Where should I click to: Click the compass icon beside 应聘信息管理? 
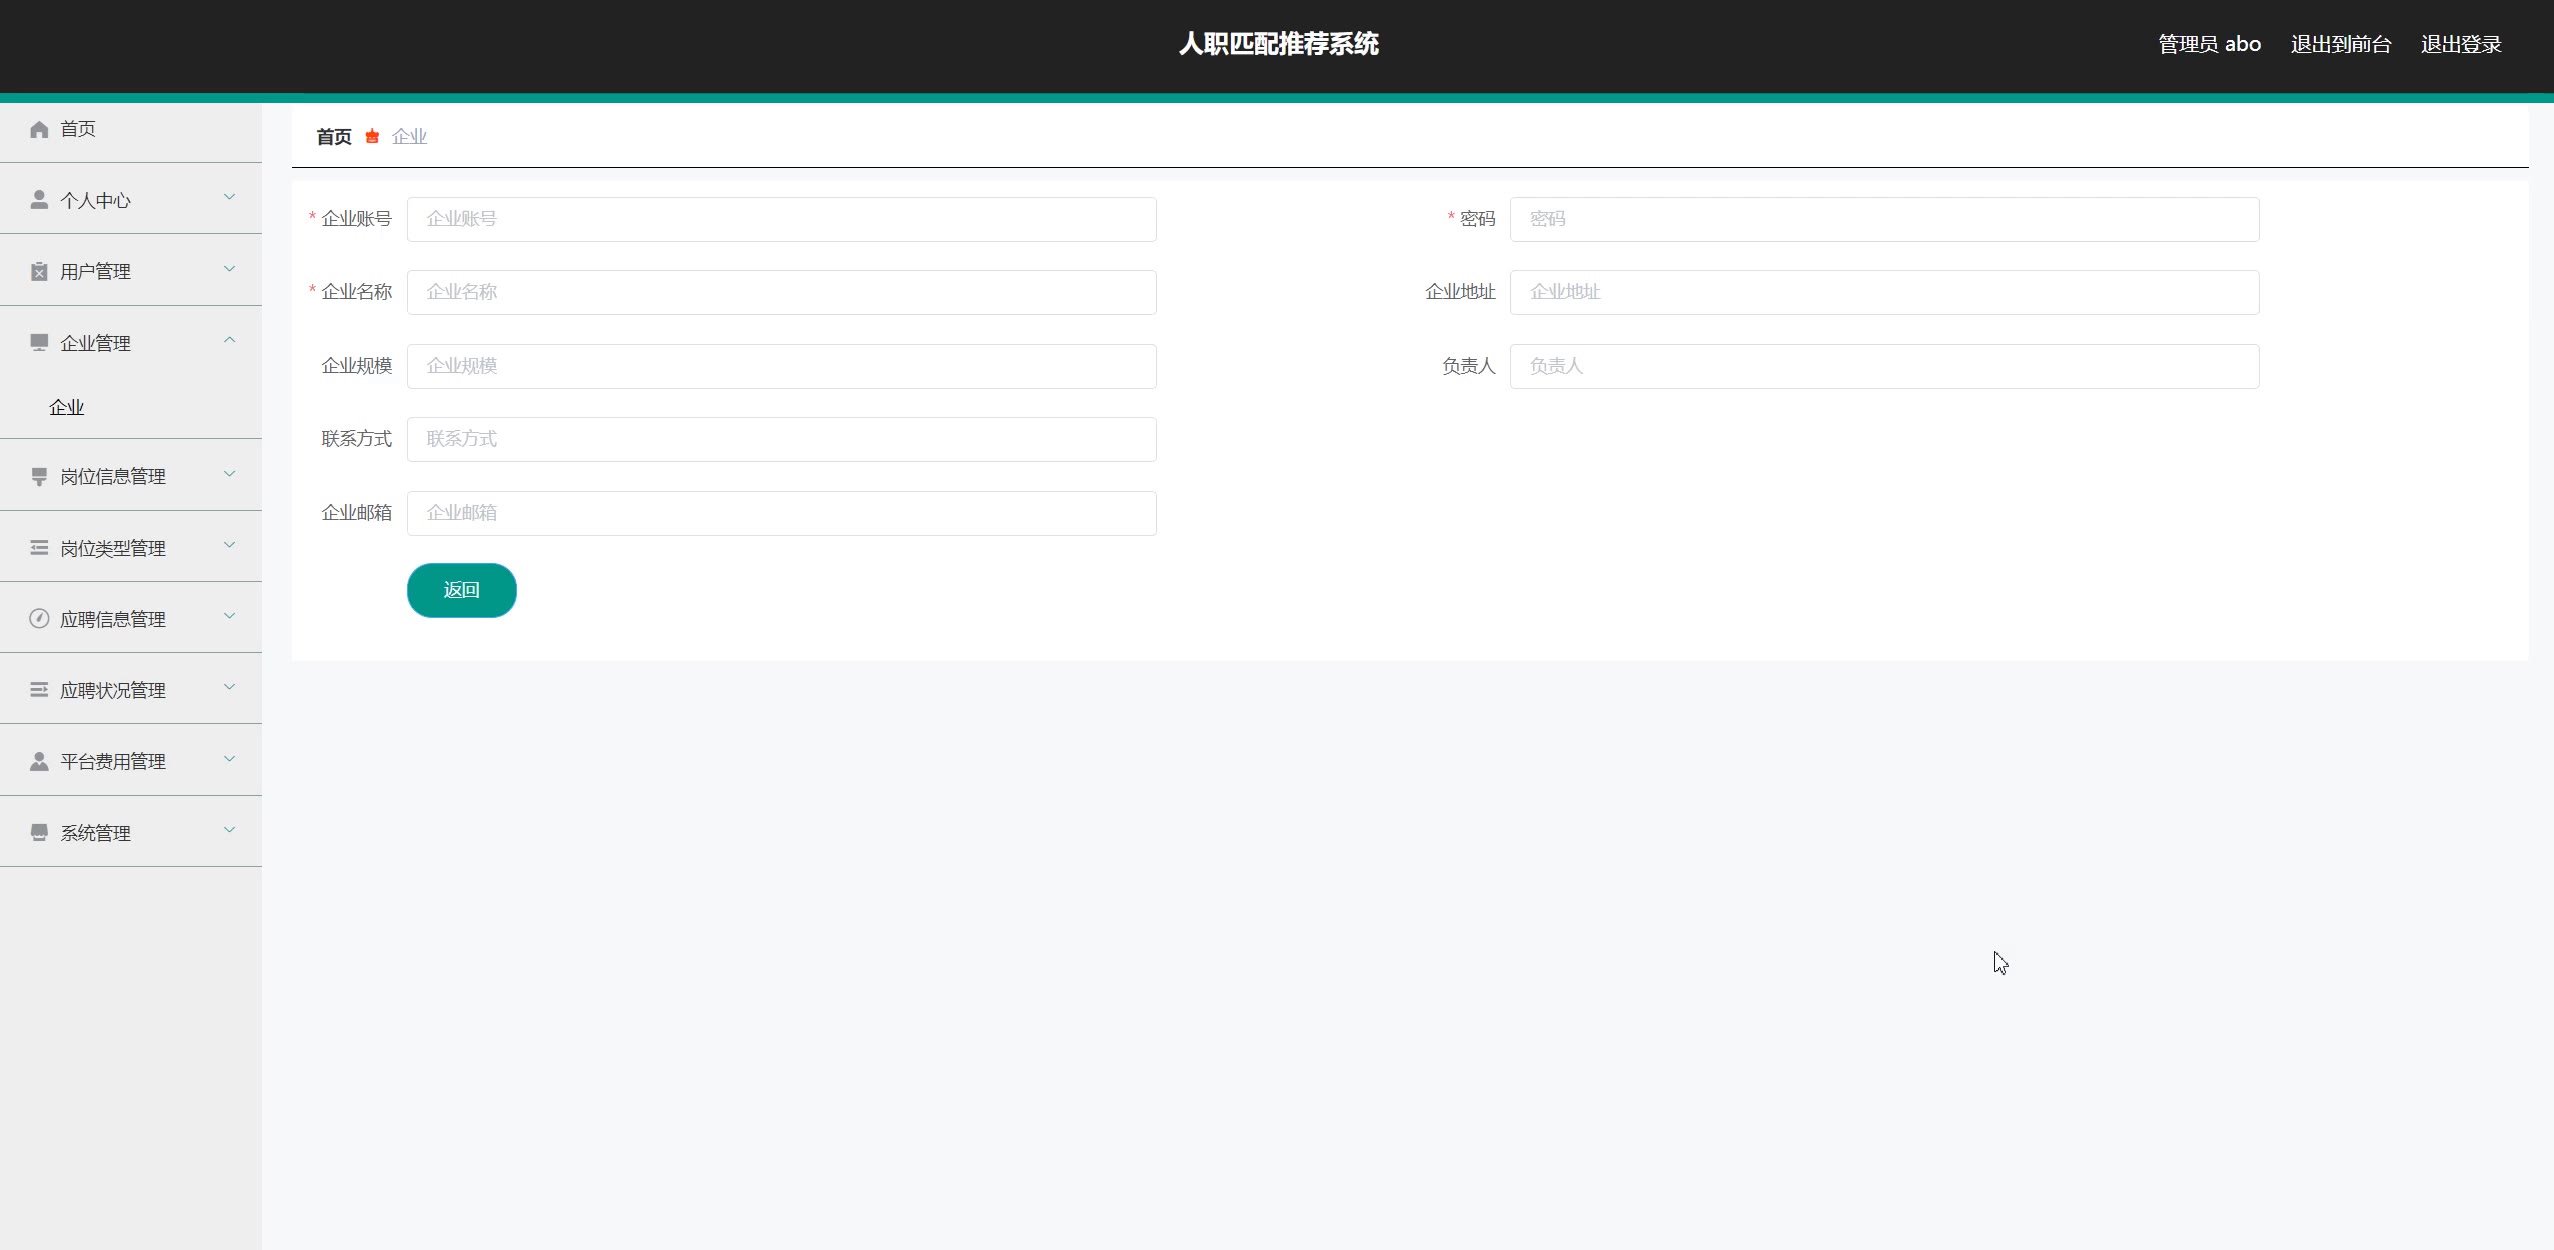click(39, 619)
